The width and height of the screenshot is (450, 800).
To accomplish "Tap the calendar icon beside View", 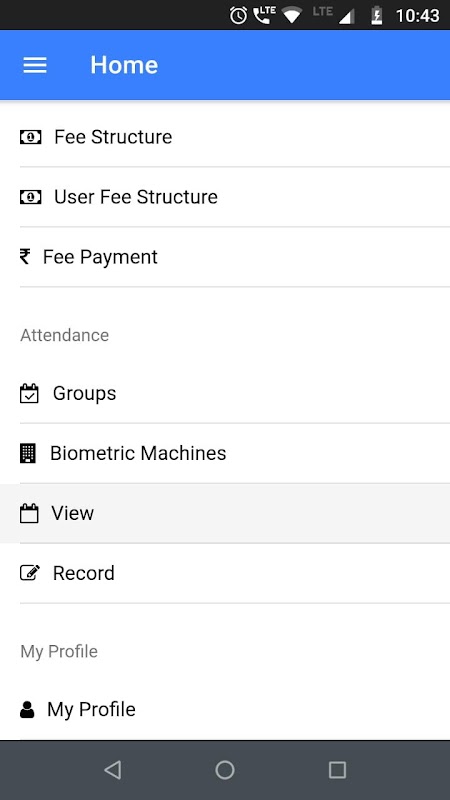I will (x=29, y=513).
